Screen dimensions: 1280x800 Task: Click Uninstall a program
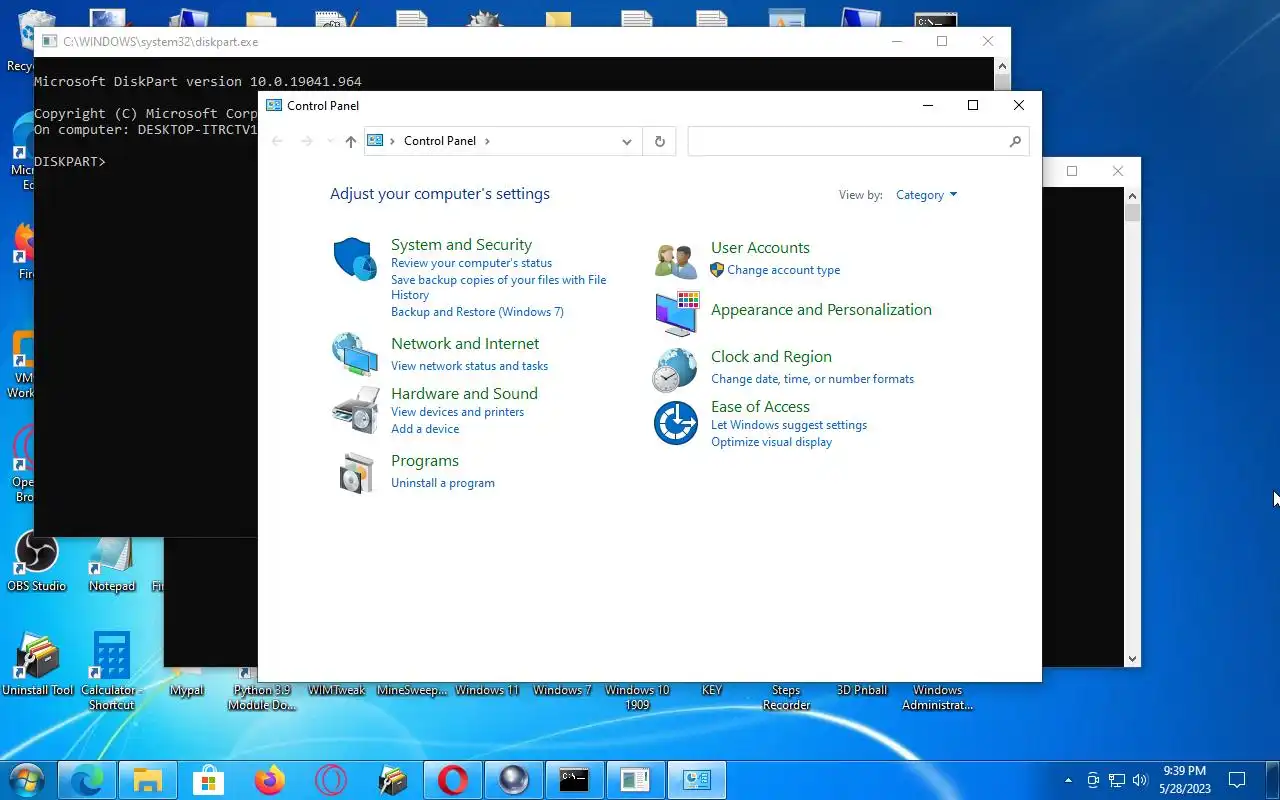[443, 483]
